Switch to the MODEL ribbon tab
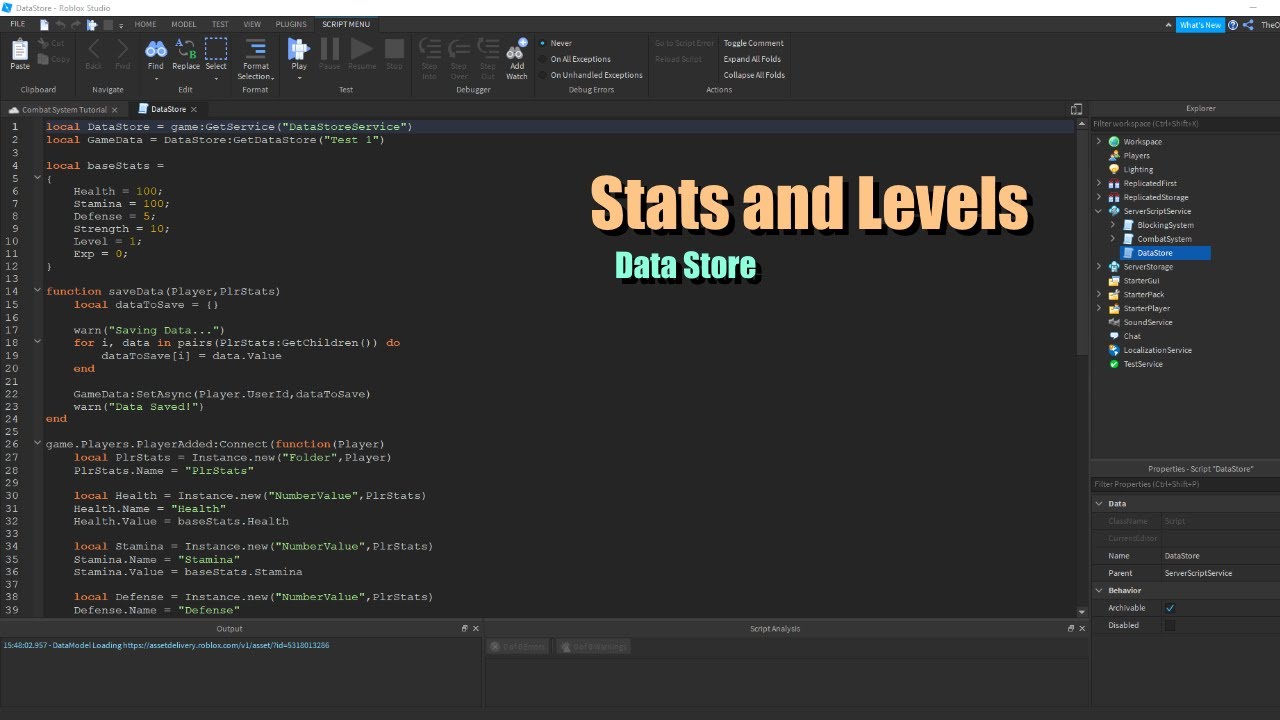1280x720 pixels. 184,24
